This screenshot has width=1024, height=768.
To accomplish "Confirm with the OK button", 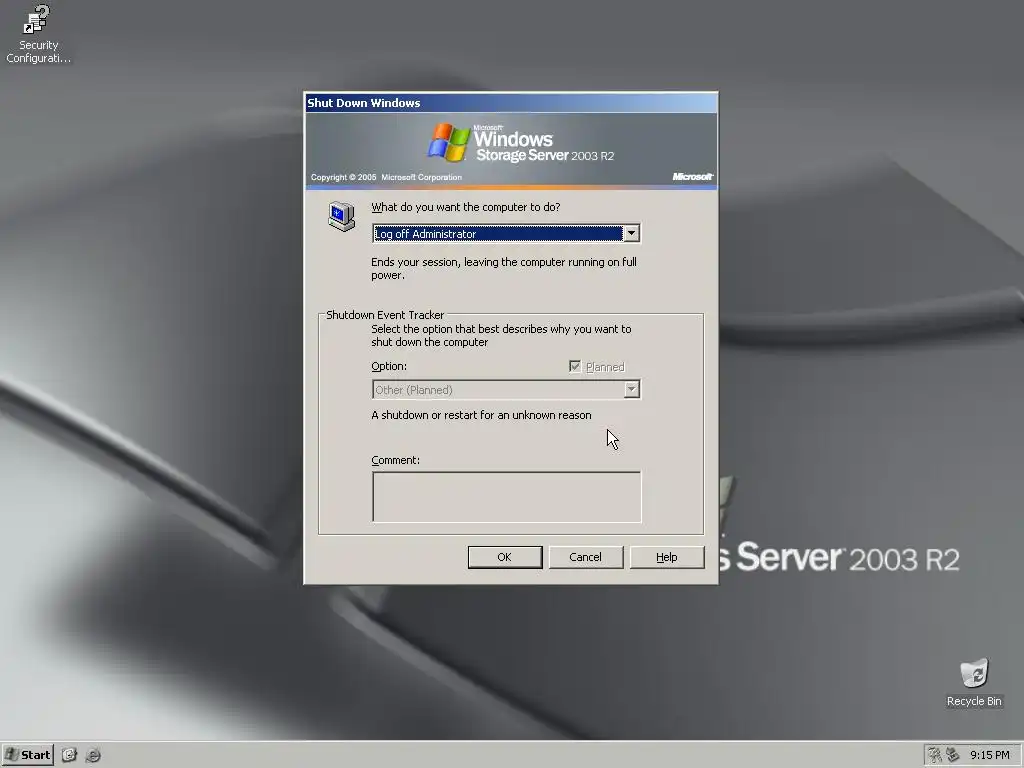I will [505, 557].
